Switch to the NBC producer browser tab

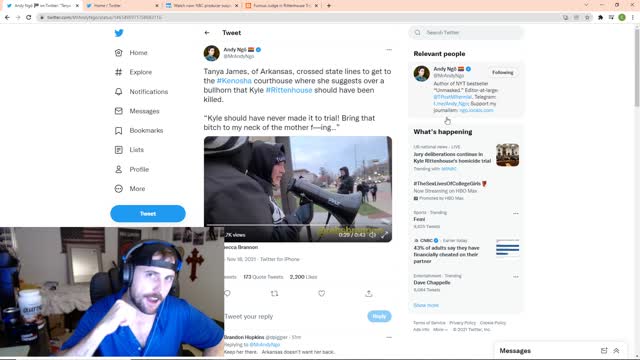click(201, 6)
